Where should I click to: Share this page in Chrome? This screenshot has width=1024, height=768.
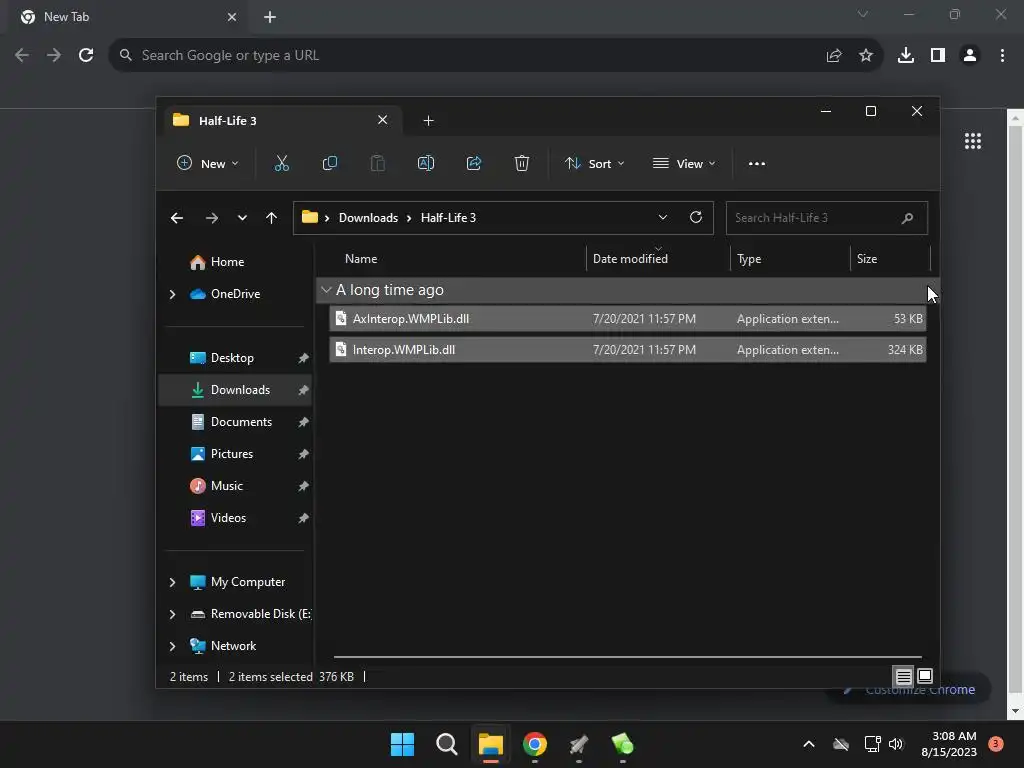pos(834,56)
